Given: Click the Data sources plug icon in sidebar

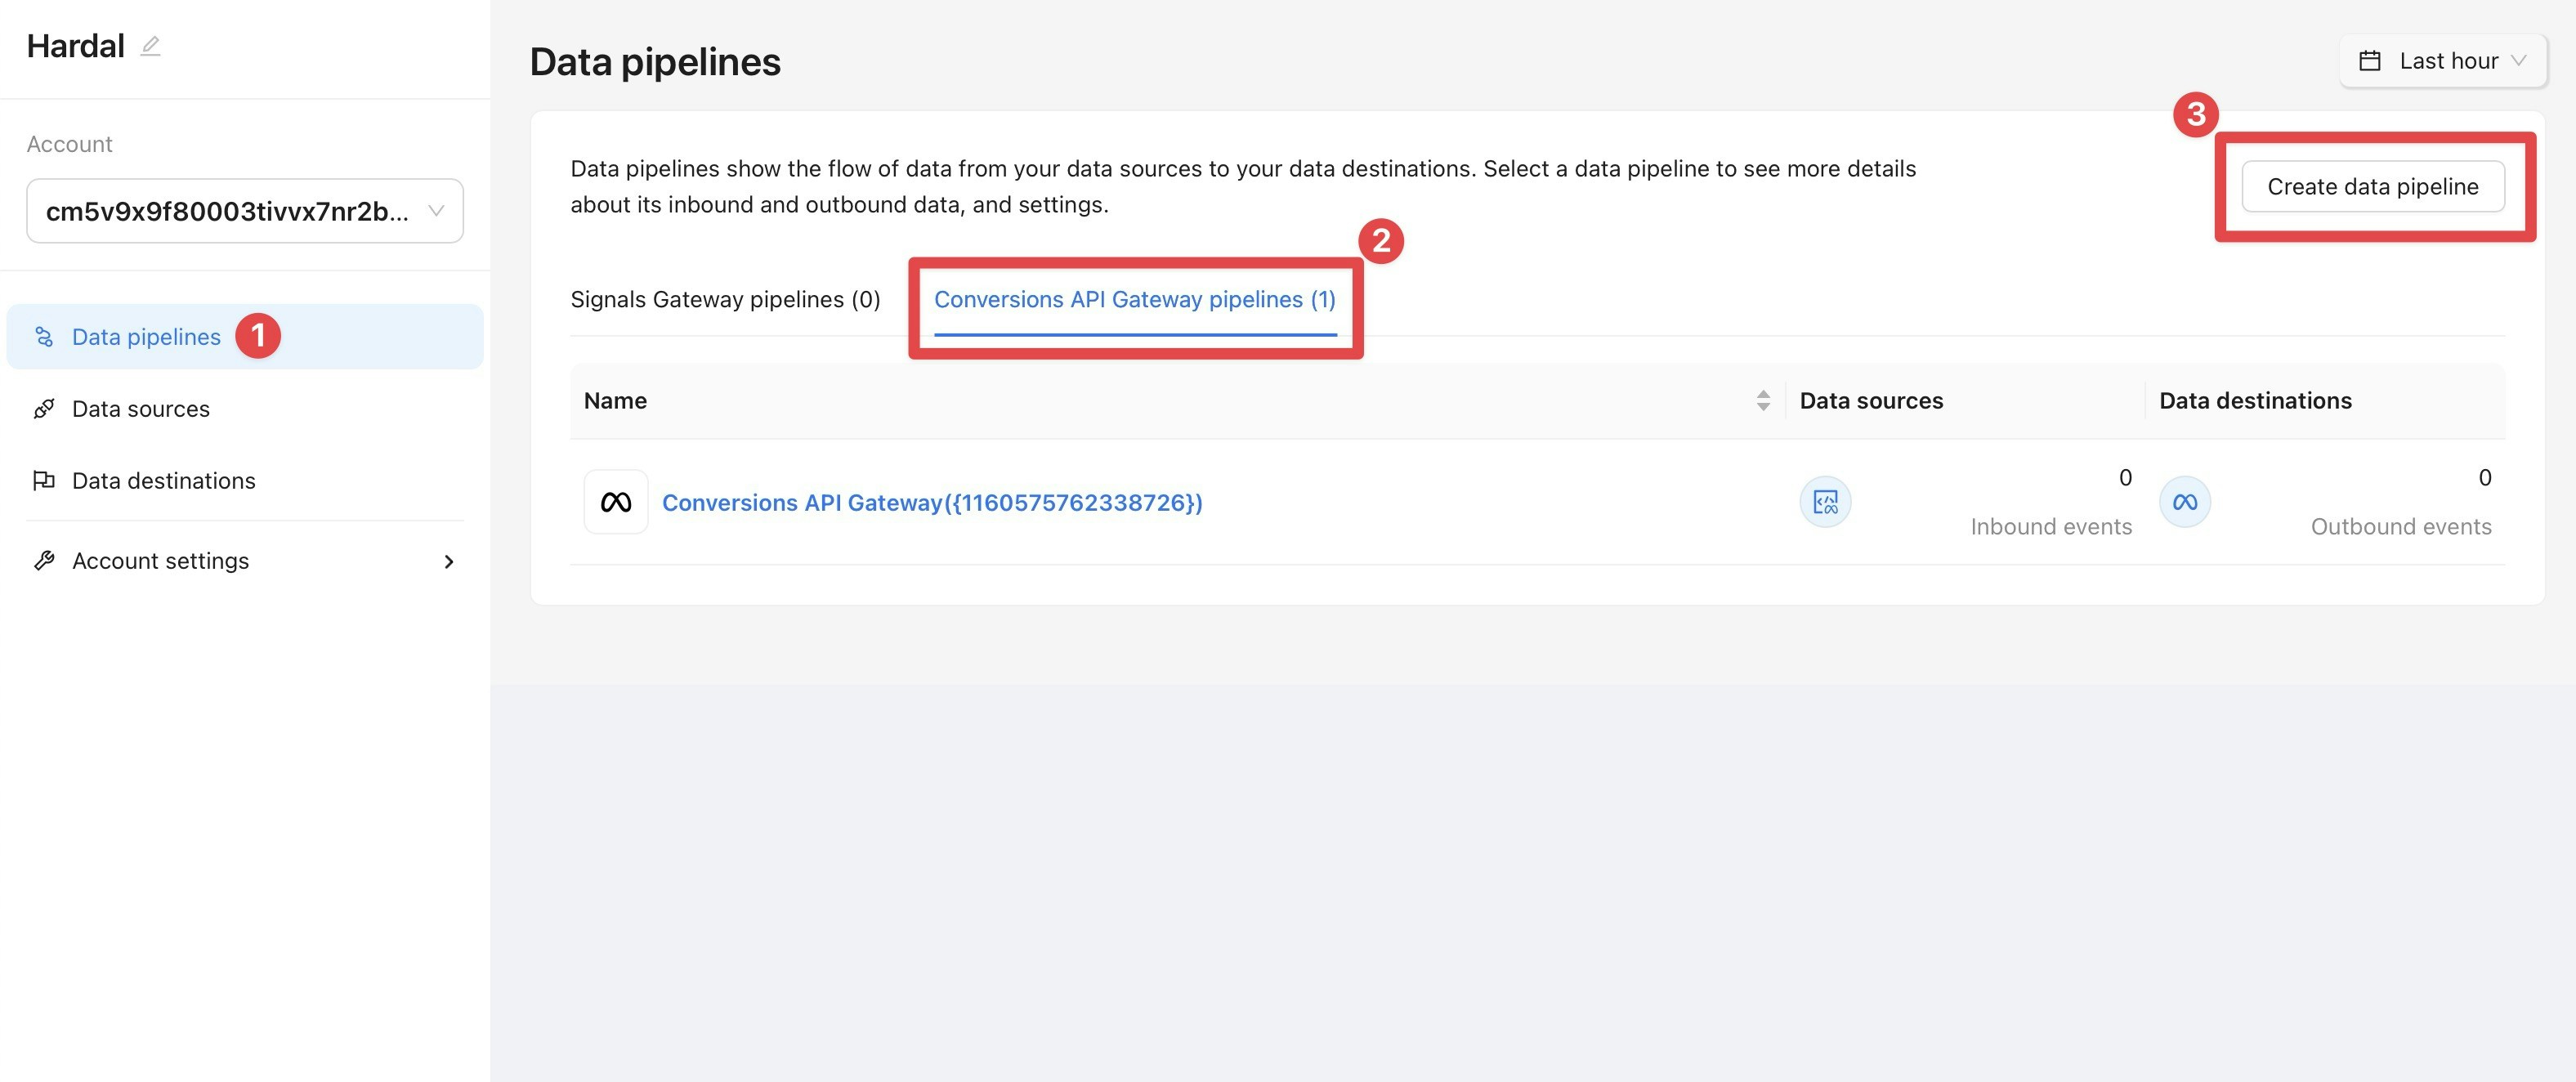Looking at the screenshot, I should [44, 408].
